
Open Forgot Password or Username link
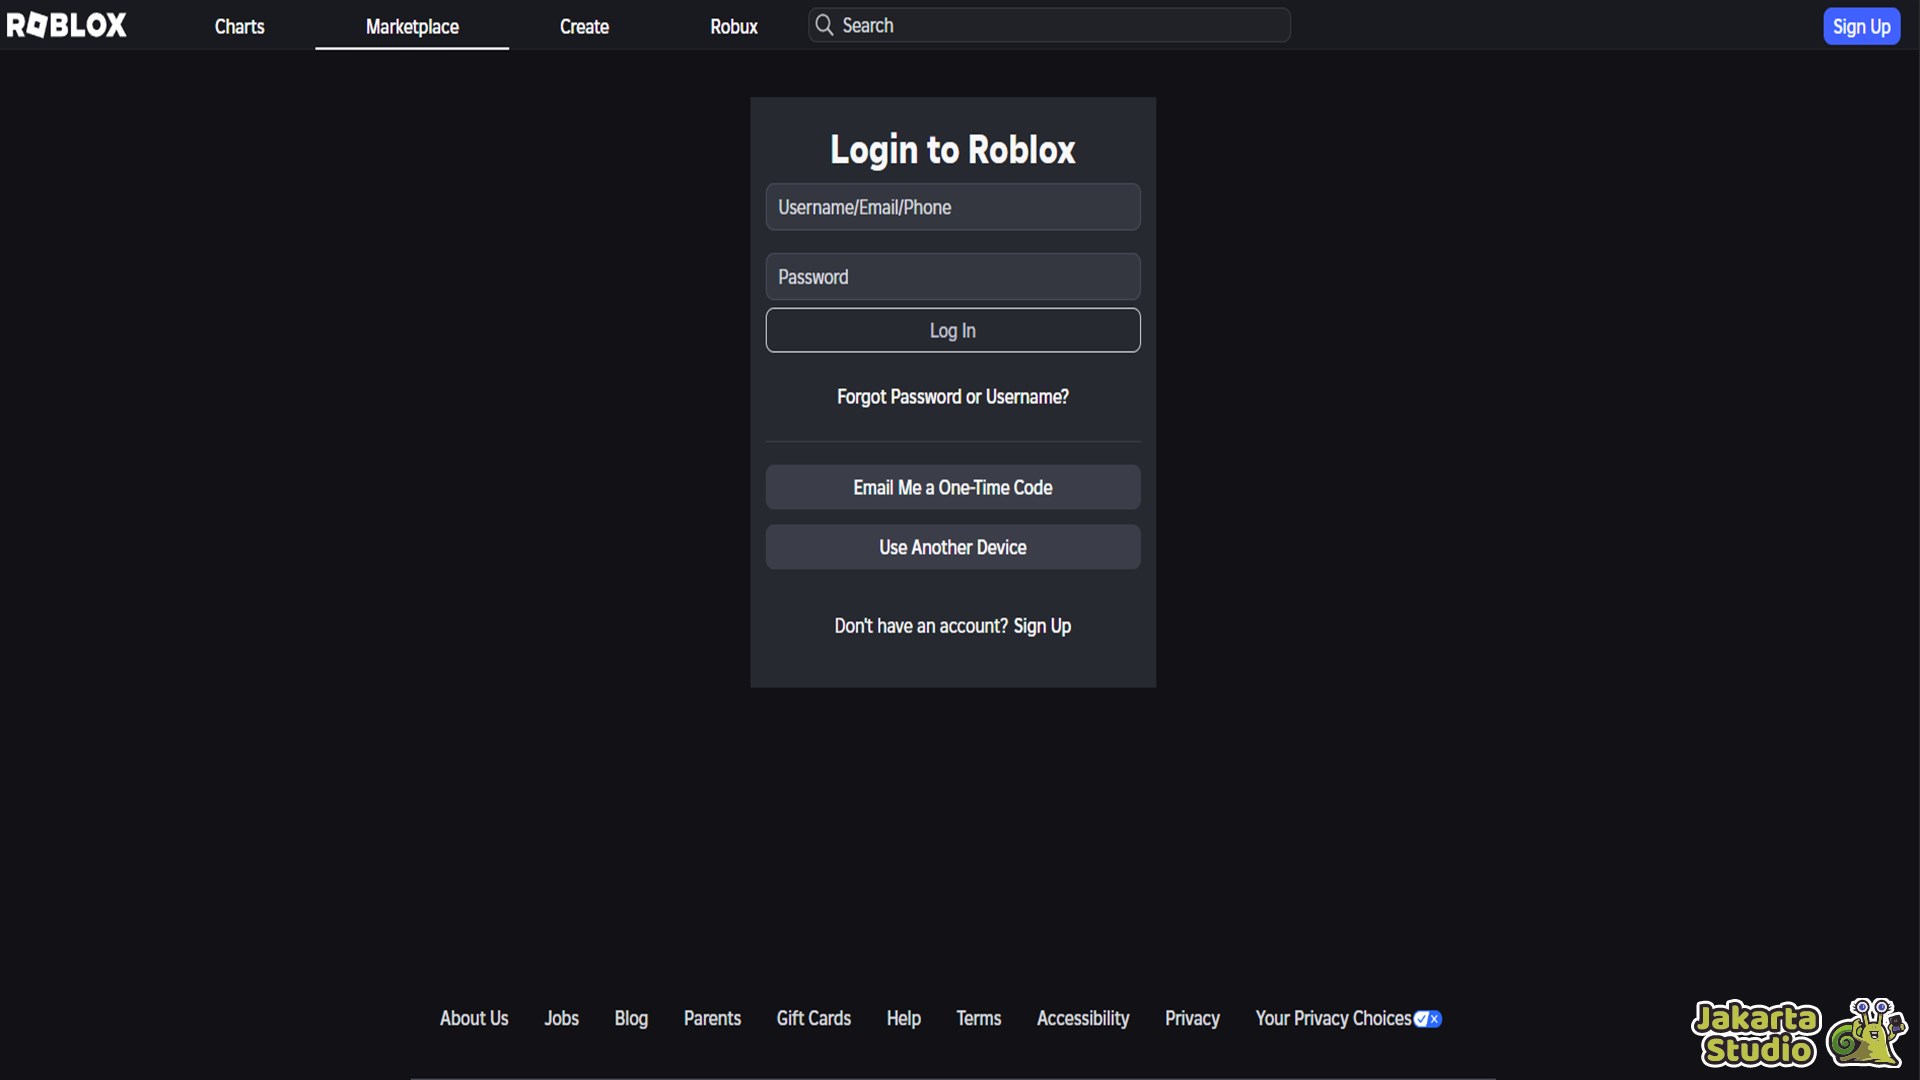coord(952,397)
